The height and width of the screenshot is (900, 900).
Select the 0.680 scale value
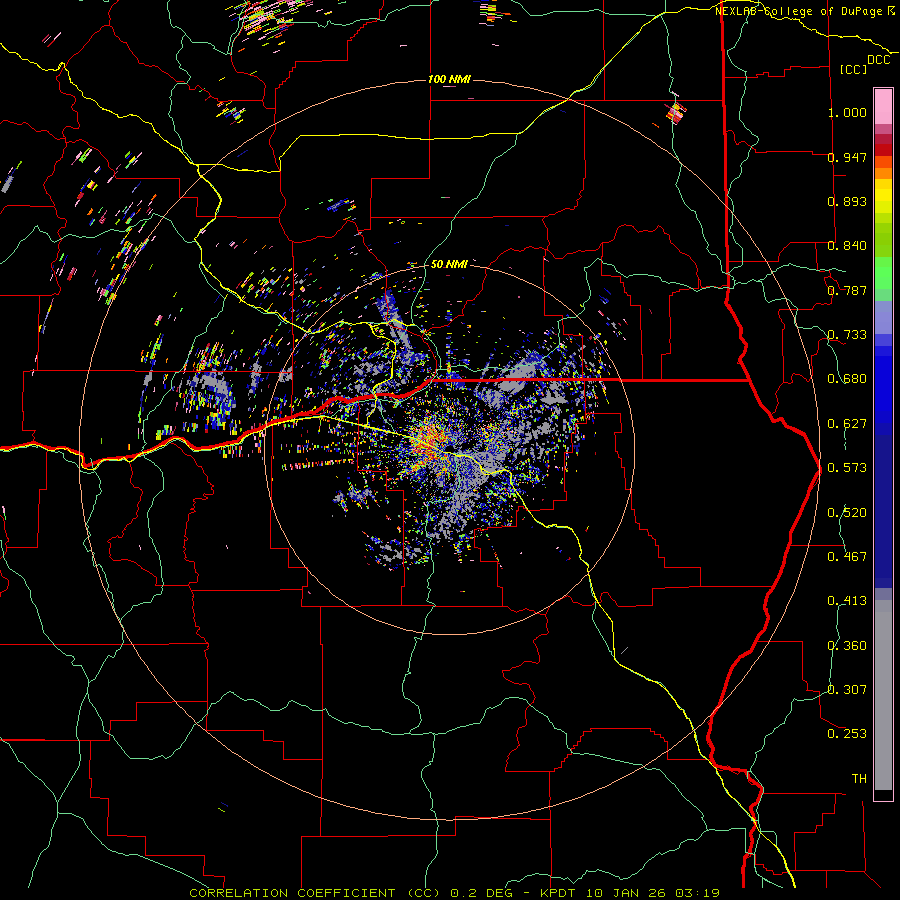coord(847,379)
